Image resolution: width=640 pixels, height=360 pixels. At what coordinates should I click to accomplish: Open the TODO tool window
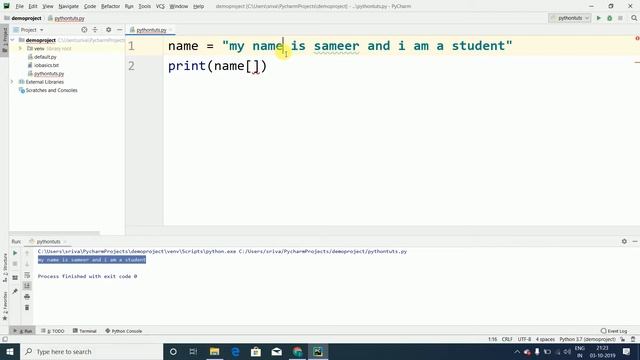pyautogui.click(x=53, y=331)
